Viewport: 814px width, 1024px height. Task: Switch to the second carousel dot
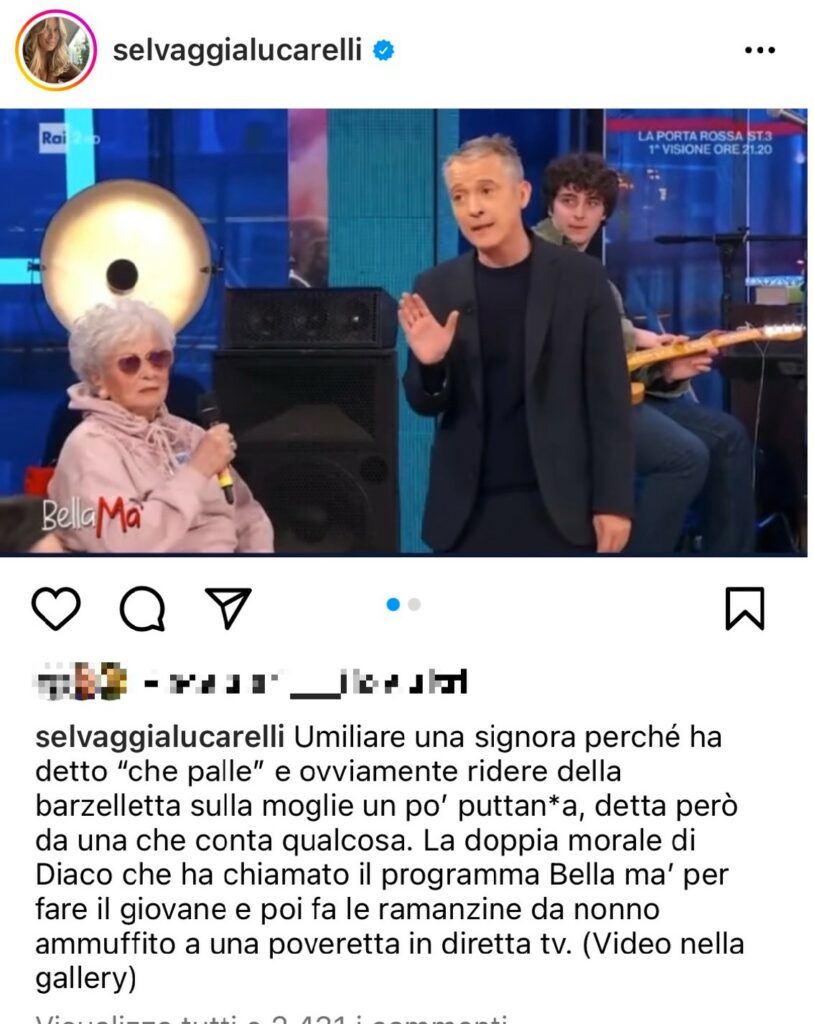click(x=414, y=605)
